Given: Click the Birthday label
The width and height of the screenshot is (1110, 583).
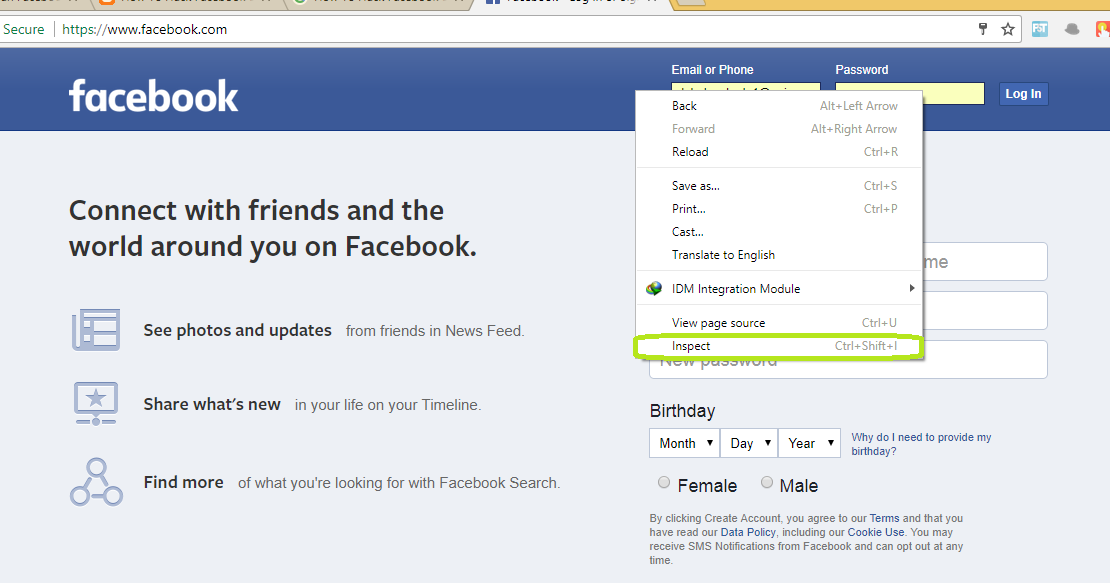Looking at the screenshot, I should 682,411.
